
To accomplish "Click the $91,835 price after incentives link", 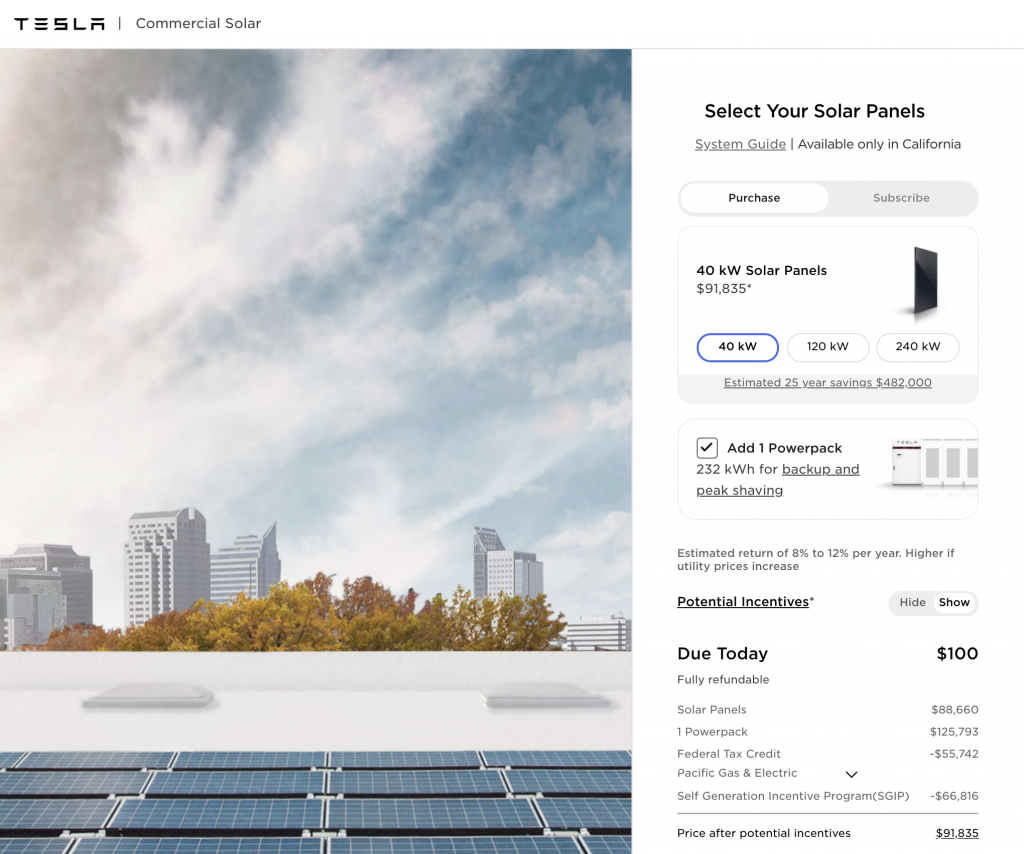I will pos(957,833).
